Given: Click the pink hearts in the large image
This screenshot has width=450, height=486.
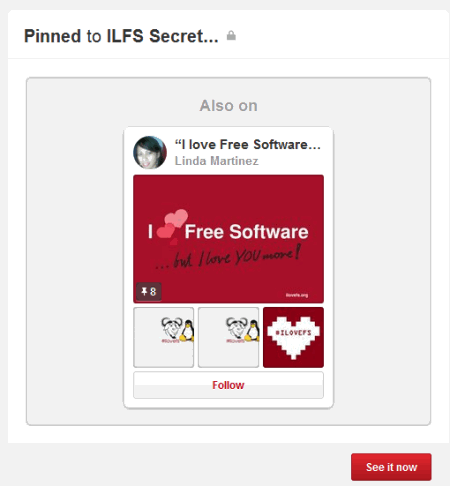Looking at the screenshot, I should (173, 225).
